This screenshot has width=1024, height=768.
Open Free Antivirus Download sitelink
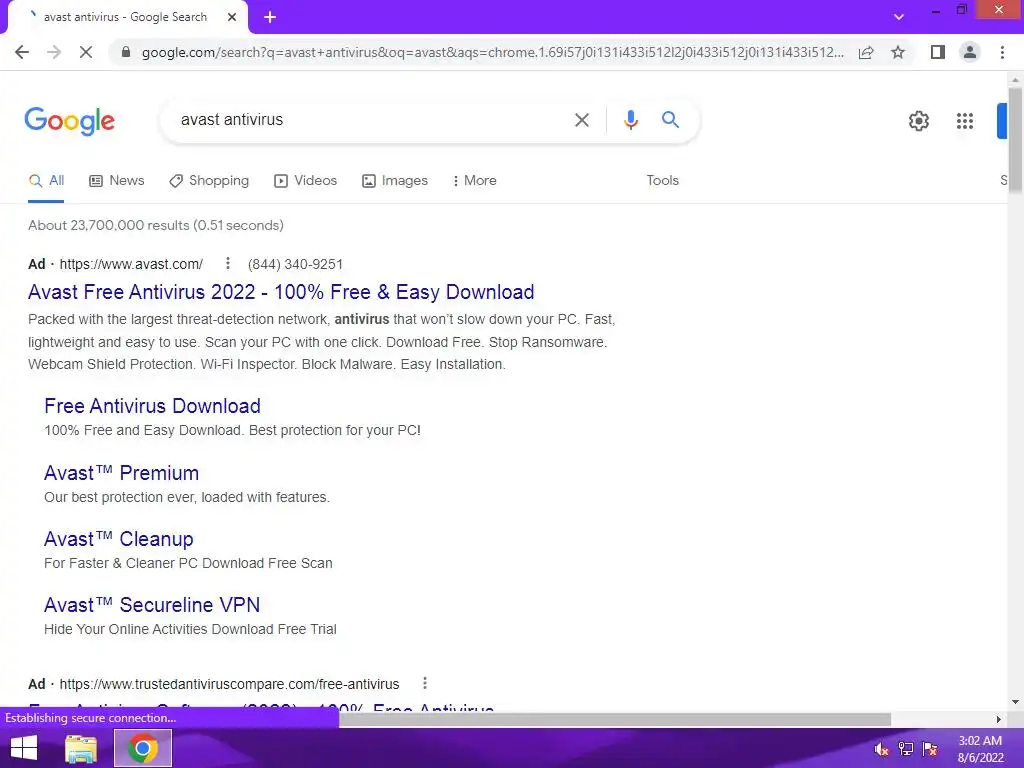(x=152, y=406)
